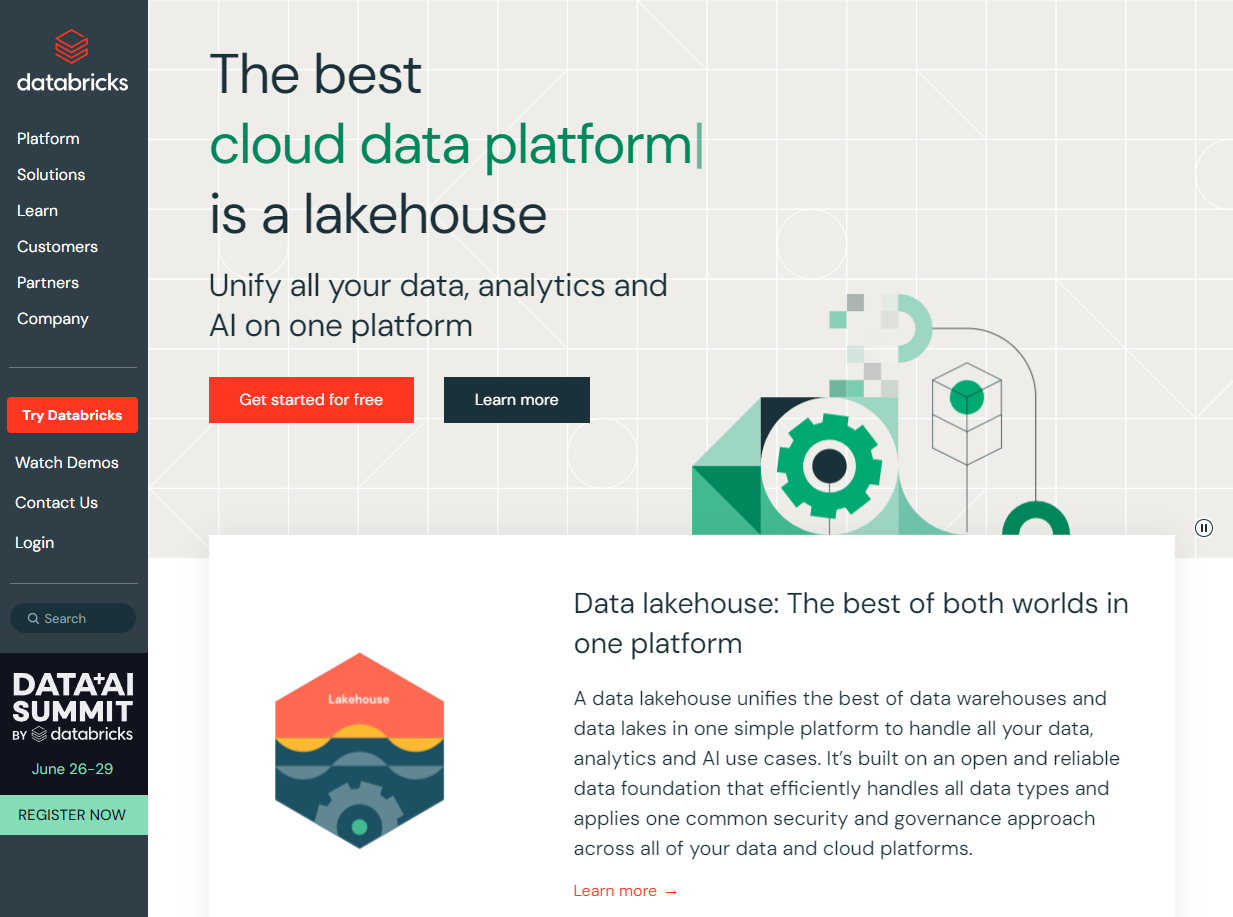Click the 'Unify all your data' subheading
This screenshot has height=917, width=1233.
[x=438, y=305]
